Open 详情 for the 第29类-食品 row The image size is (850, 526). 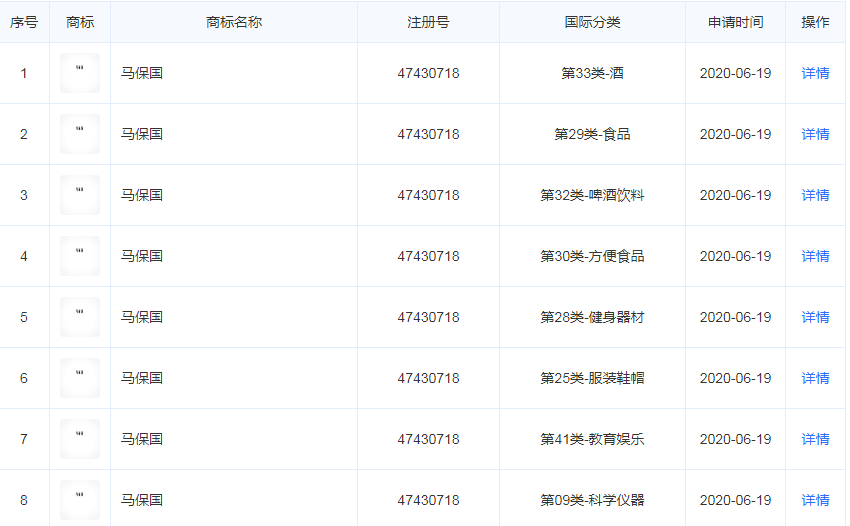click(815, 134)
